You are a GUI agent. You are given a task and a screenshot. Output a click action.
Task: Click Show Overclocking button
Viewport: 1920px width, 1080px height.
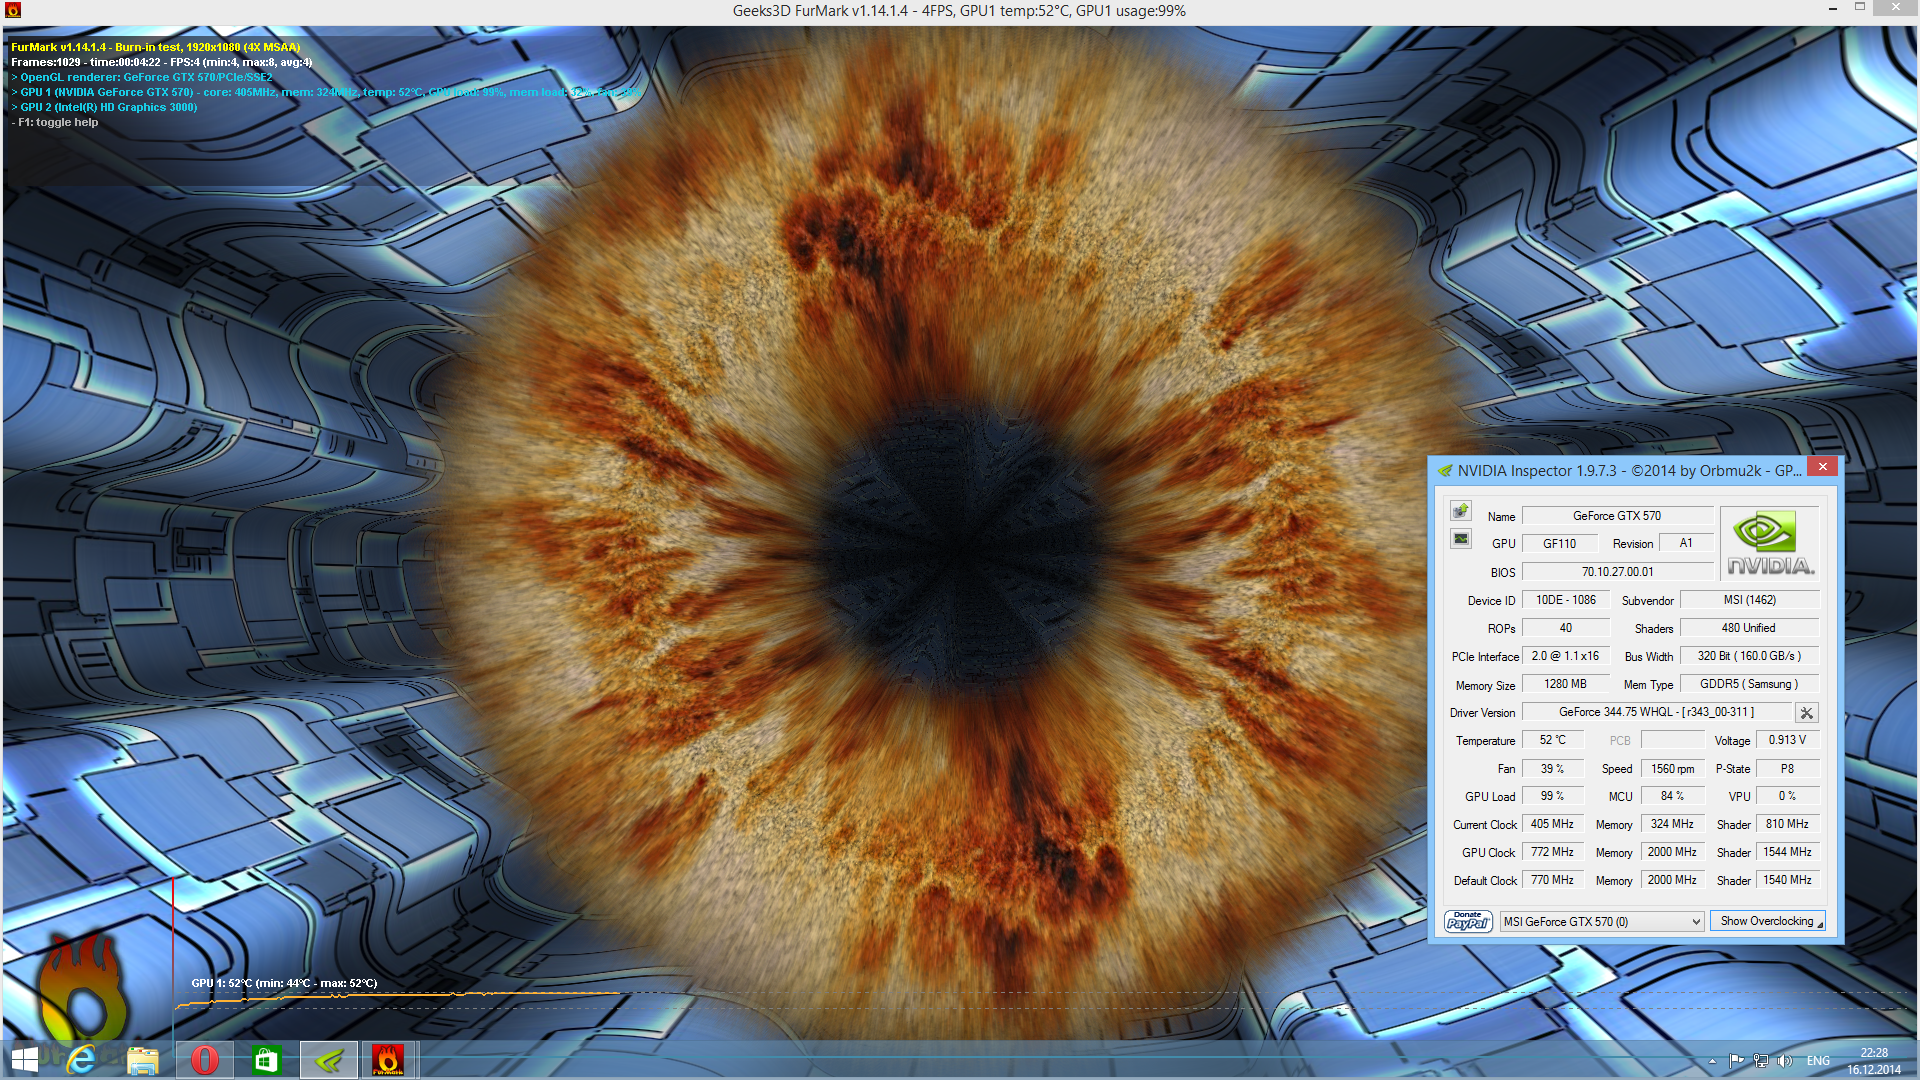point(1767,921)
